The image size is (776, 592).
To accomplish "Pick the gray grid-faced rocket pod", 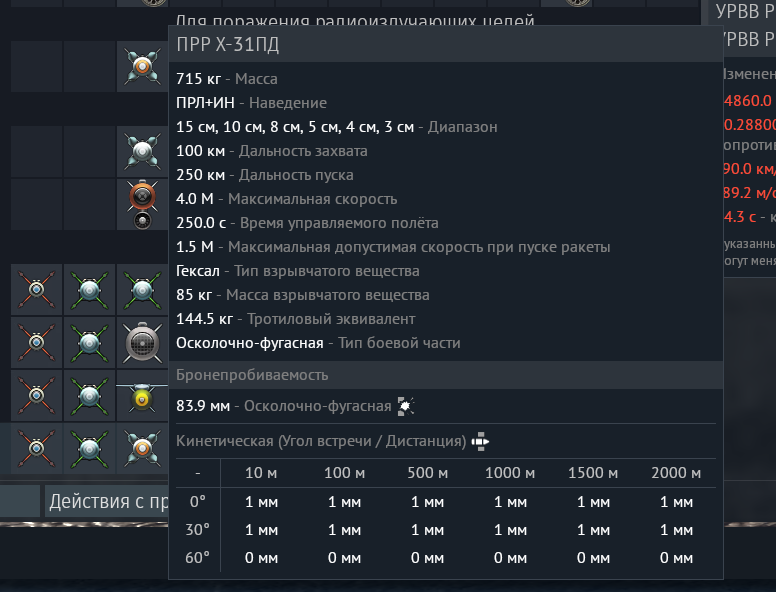I will [x=143, y=343].
